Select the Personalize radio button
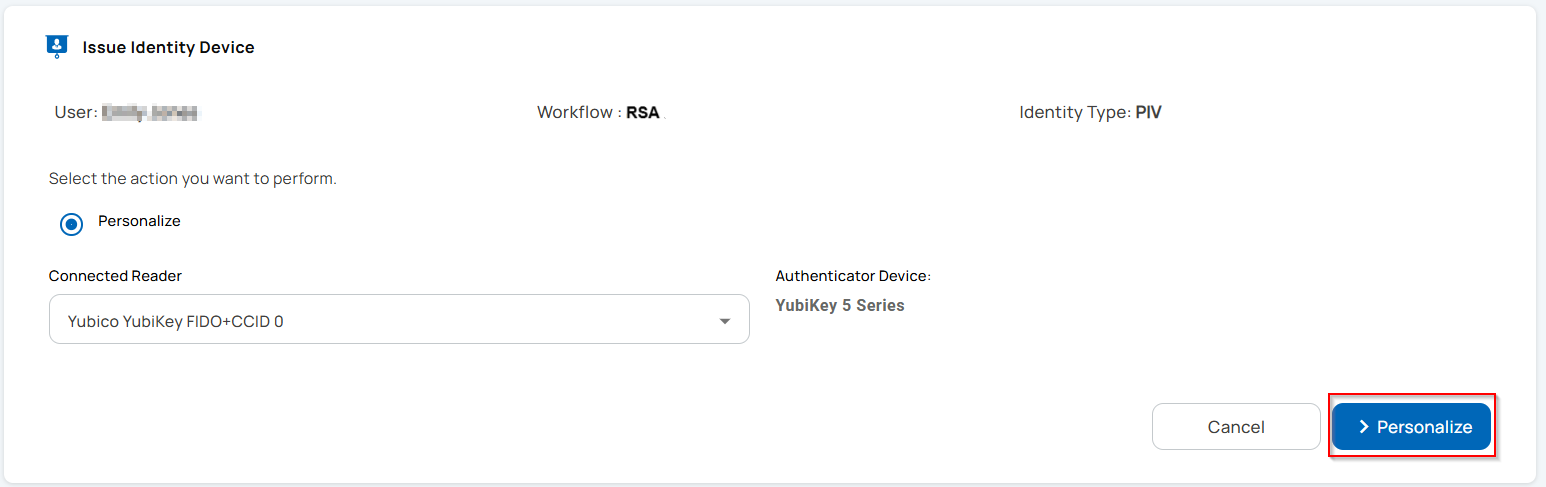The width and height of the screenshot is (1546, 487). tap(71, 224)
